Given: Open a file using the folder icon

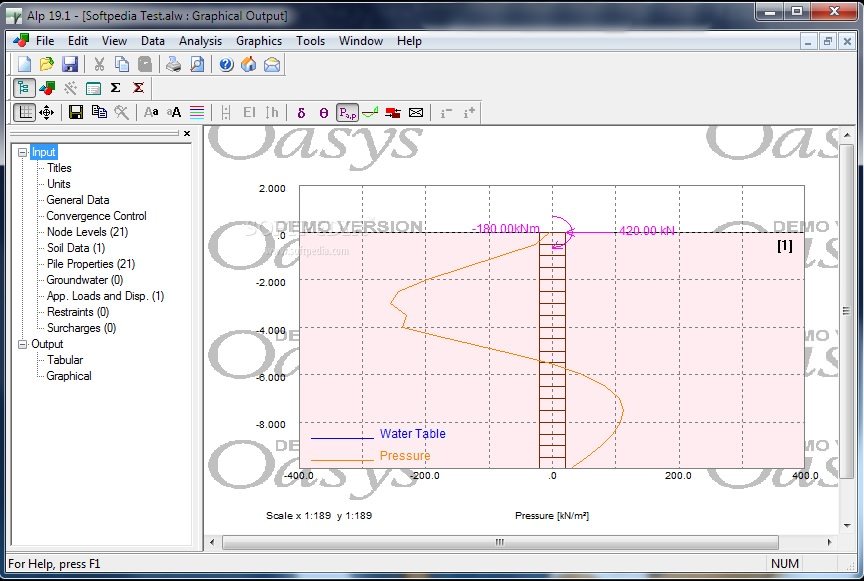Looking at the screenshot, I should (47, 64).
